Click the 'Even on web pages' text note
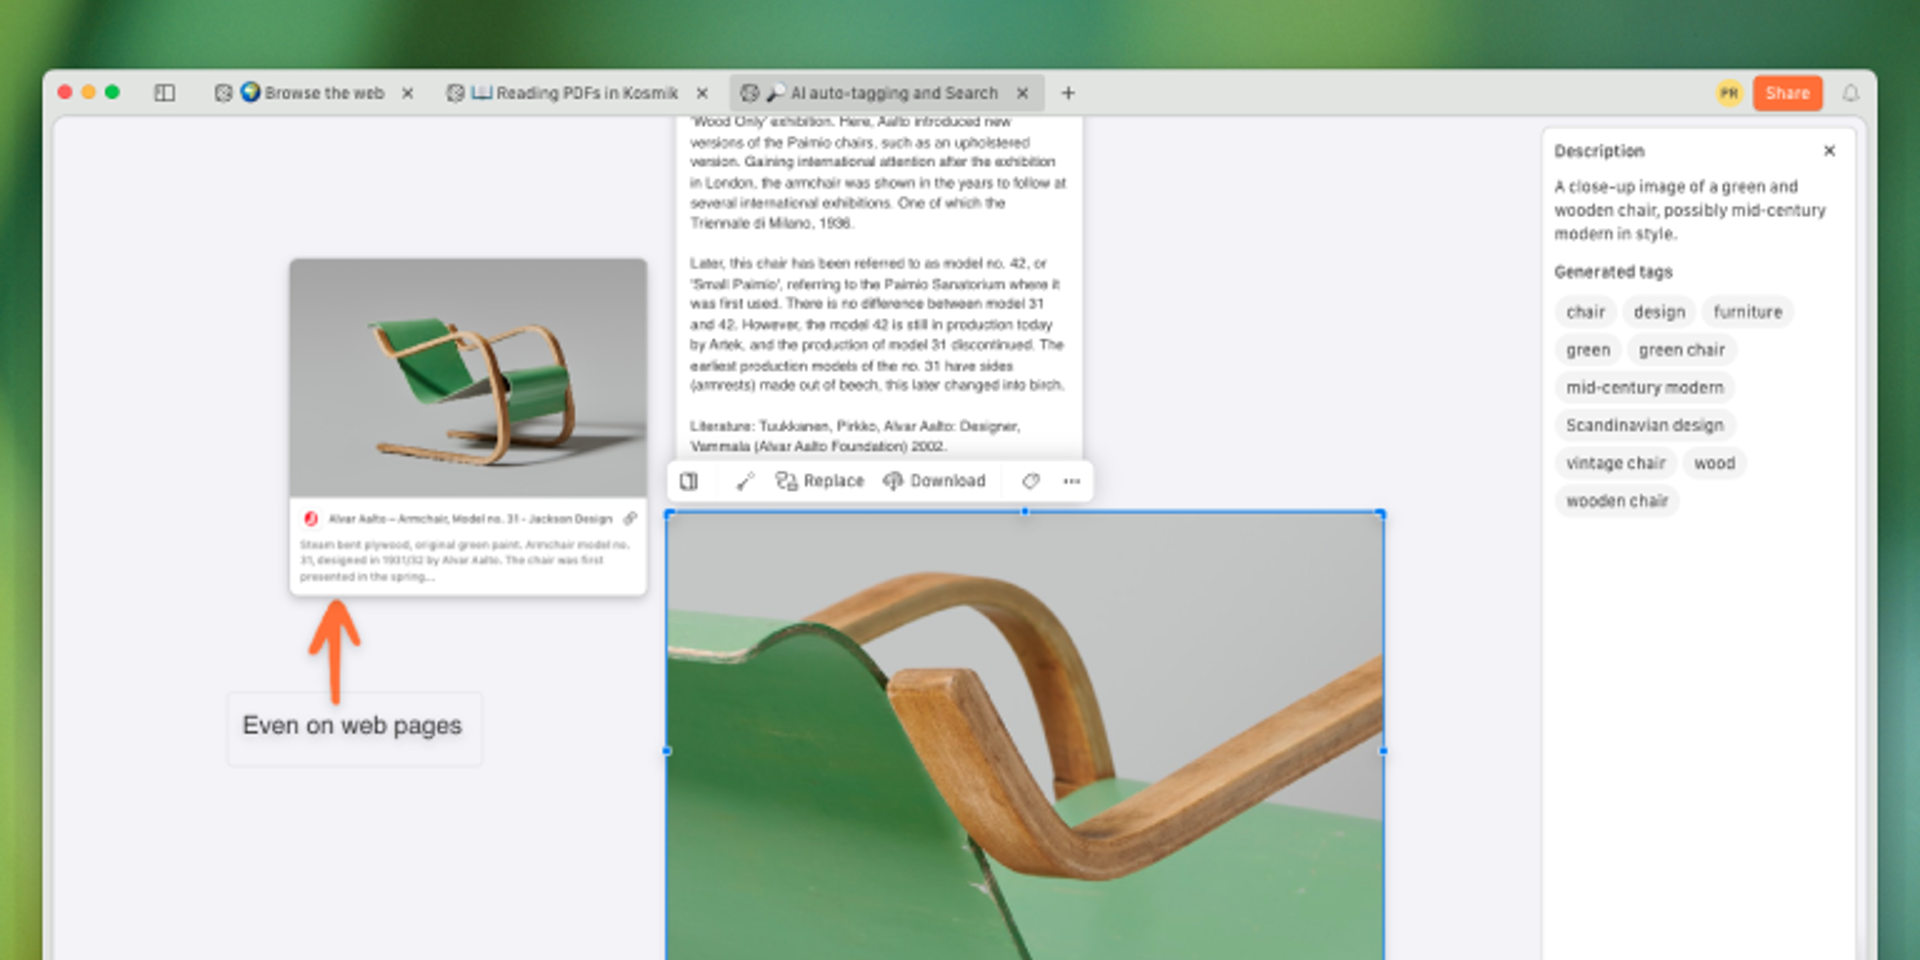The image size is (1920, 960). (352, 726)
